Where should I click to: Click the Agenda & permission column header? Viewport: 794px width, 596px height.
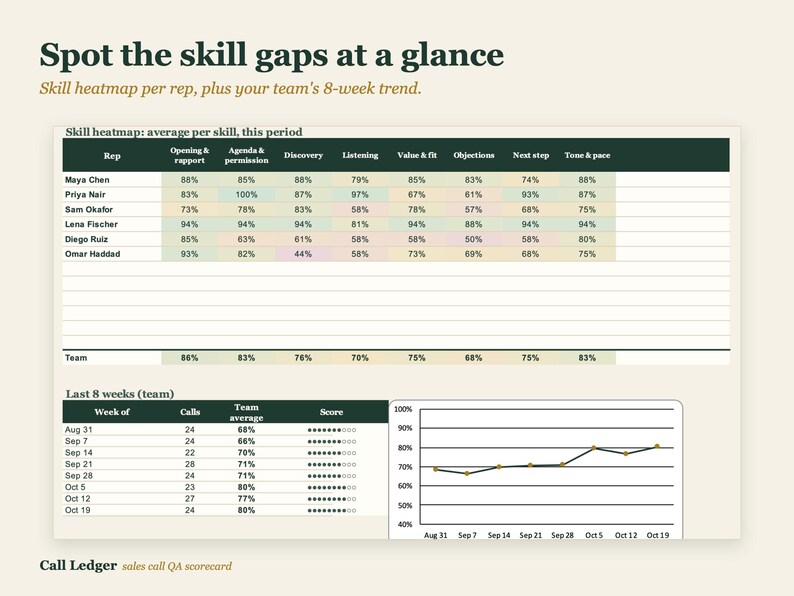click(246, 155)
